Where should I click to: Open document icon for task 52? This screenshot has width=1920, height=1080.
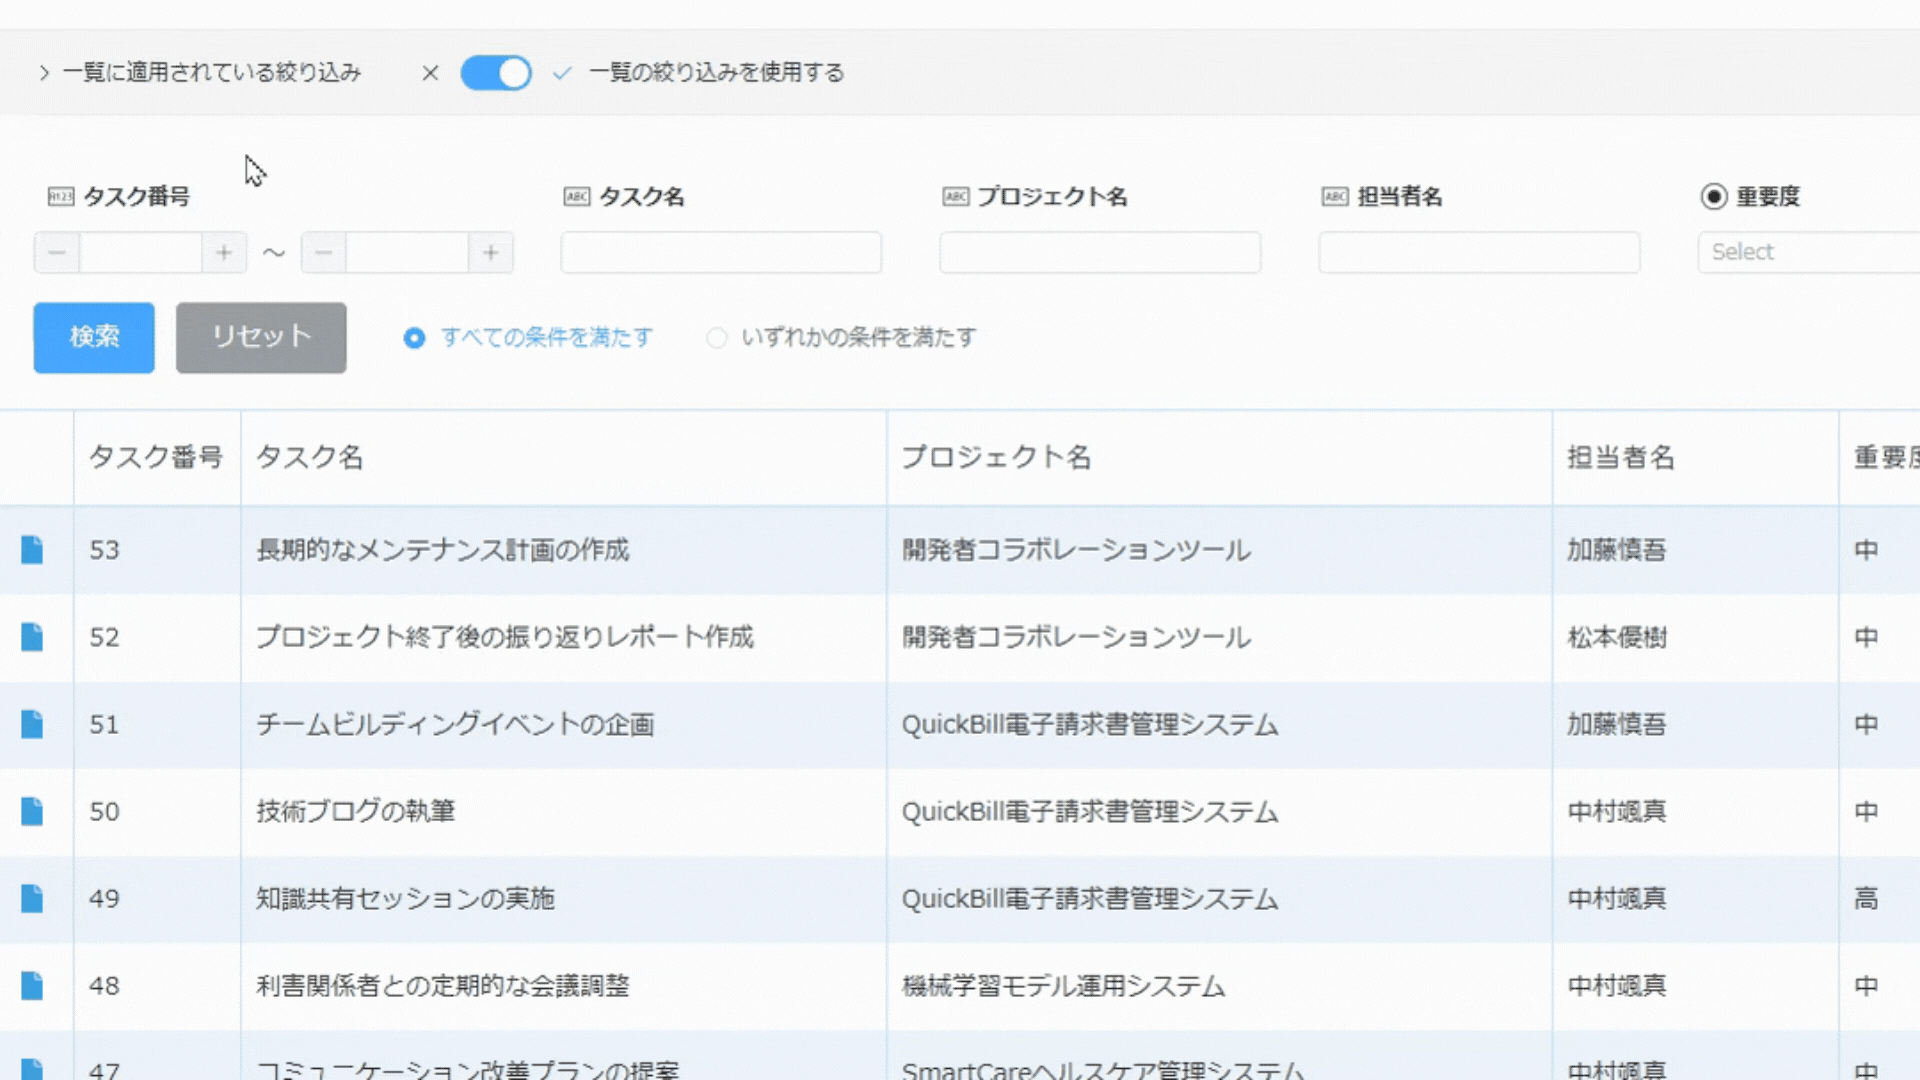pos(32,637)
